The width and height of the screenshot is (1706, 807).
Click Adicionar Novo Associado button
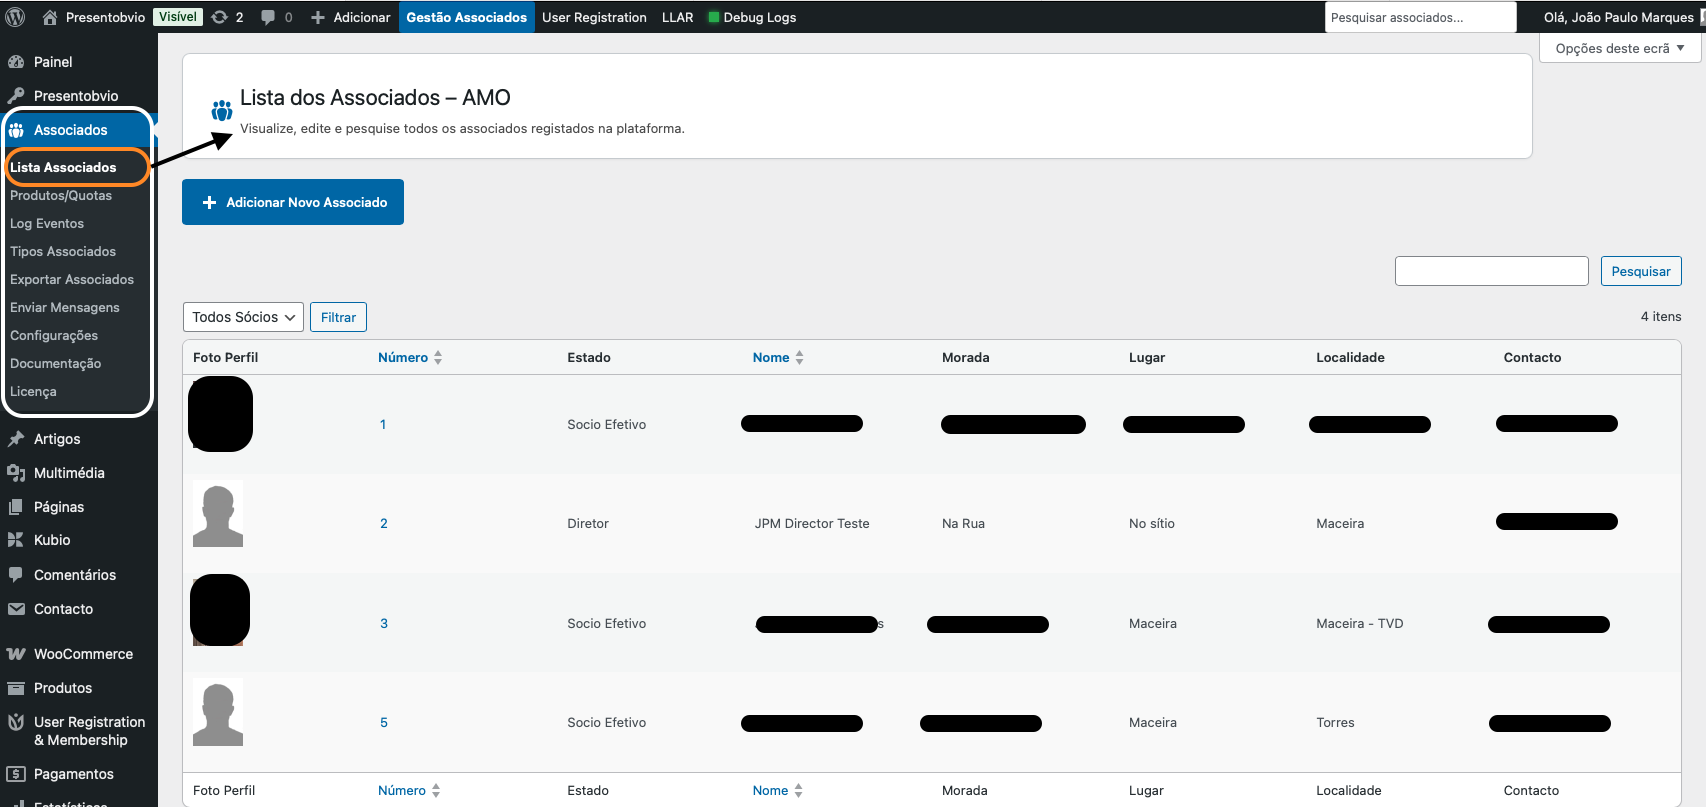pyautogui.click(x=293, y=202)
